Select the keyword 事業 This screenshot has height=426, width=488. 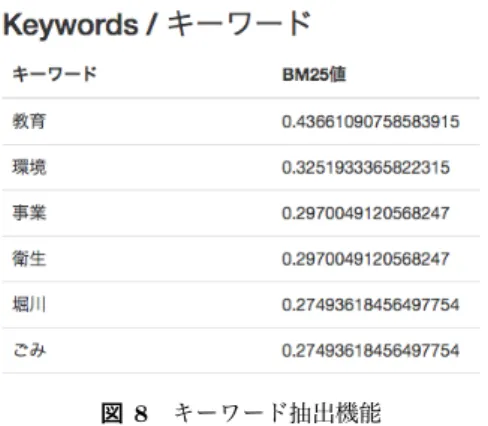29,213
